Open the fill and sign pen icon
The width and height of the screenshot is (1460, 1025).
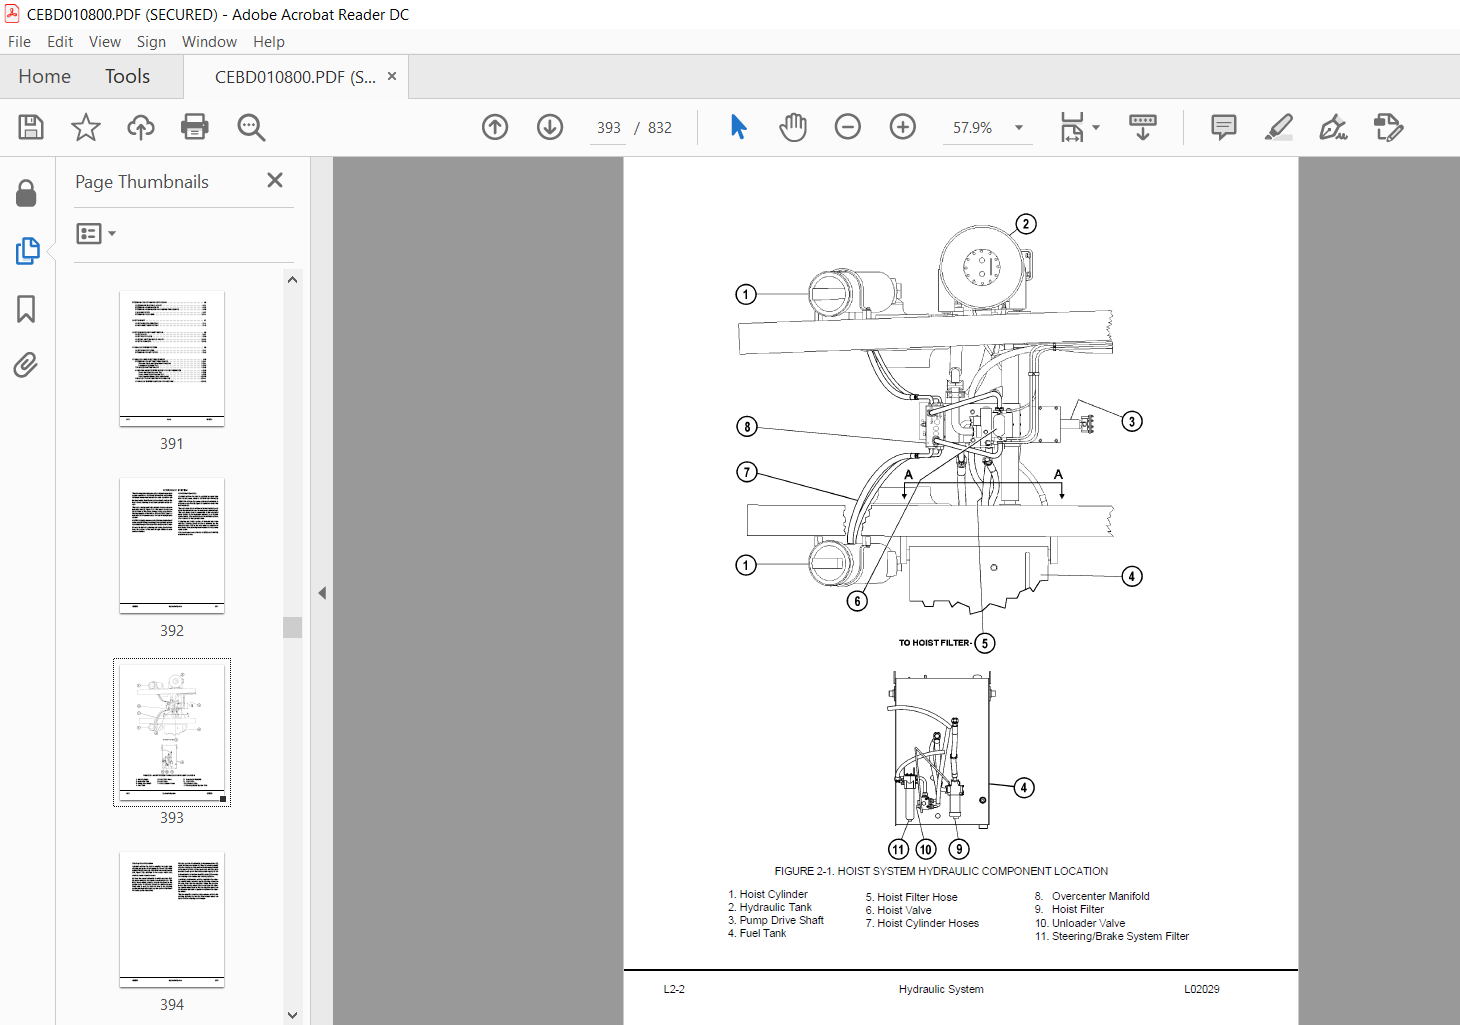pyautogui.click(x=1333, y=127)
